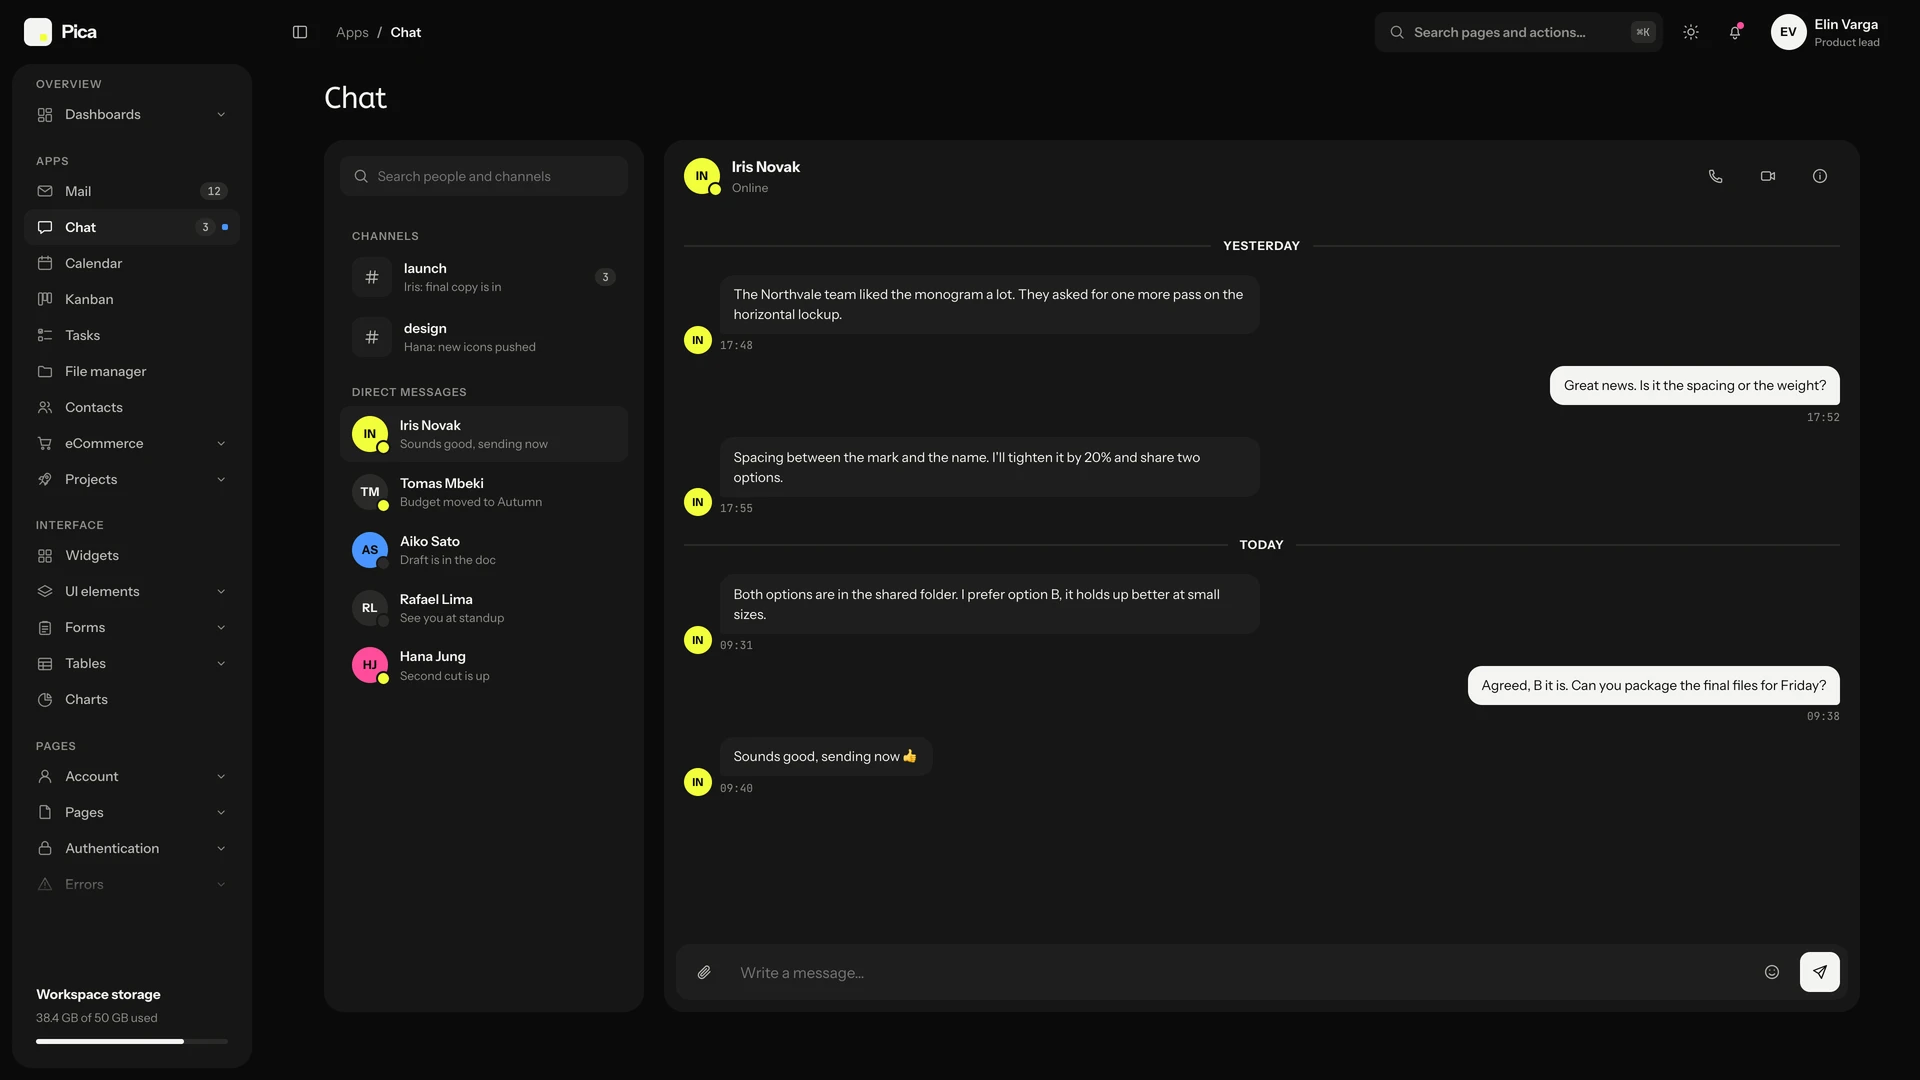Open the notifications bell
The width and height of the screenshot is (1920, 1080).
pyautogui.click(x=1735, y=32)
